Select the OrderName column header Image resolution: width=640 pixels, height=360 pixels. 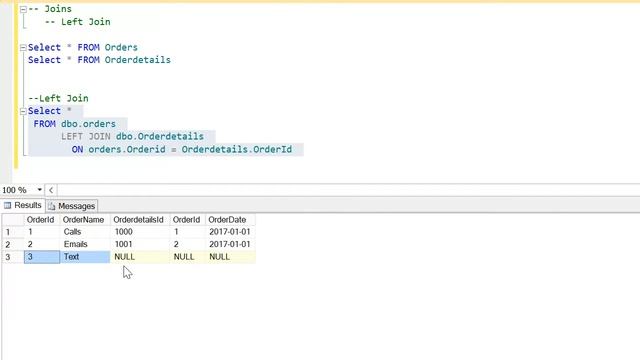pyautogui.click(x=85, y=220)
